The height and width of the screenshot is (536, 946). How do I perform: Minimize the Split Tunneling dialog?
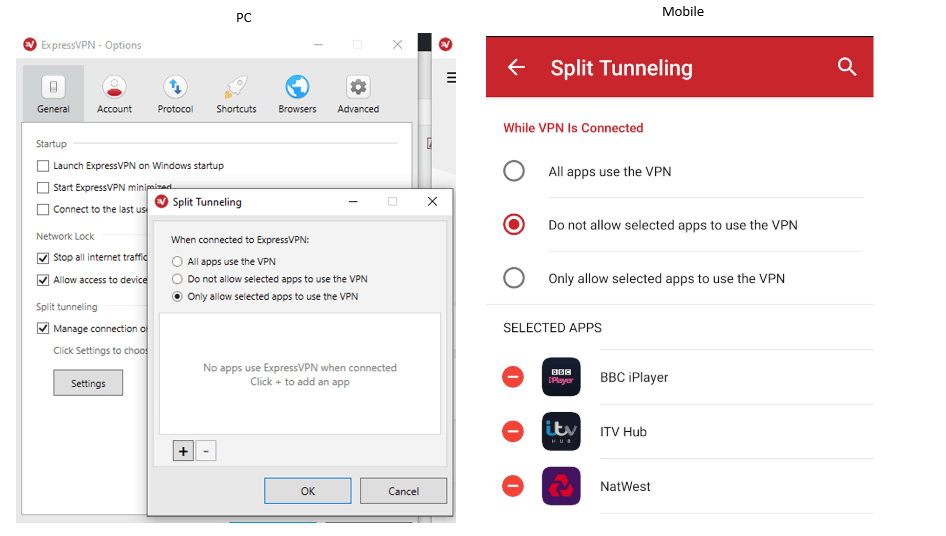353,202
